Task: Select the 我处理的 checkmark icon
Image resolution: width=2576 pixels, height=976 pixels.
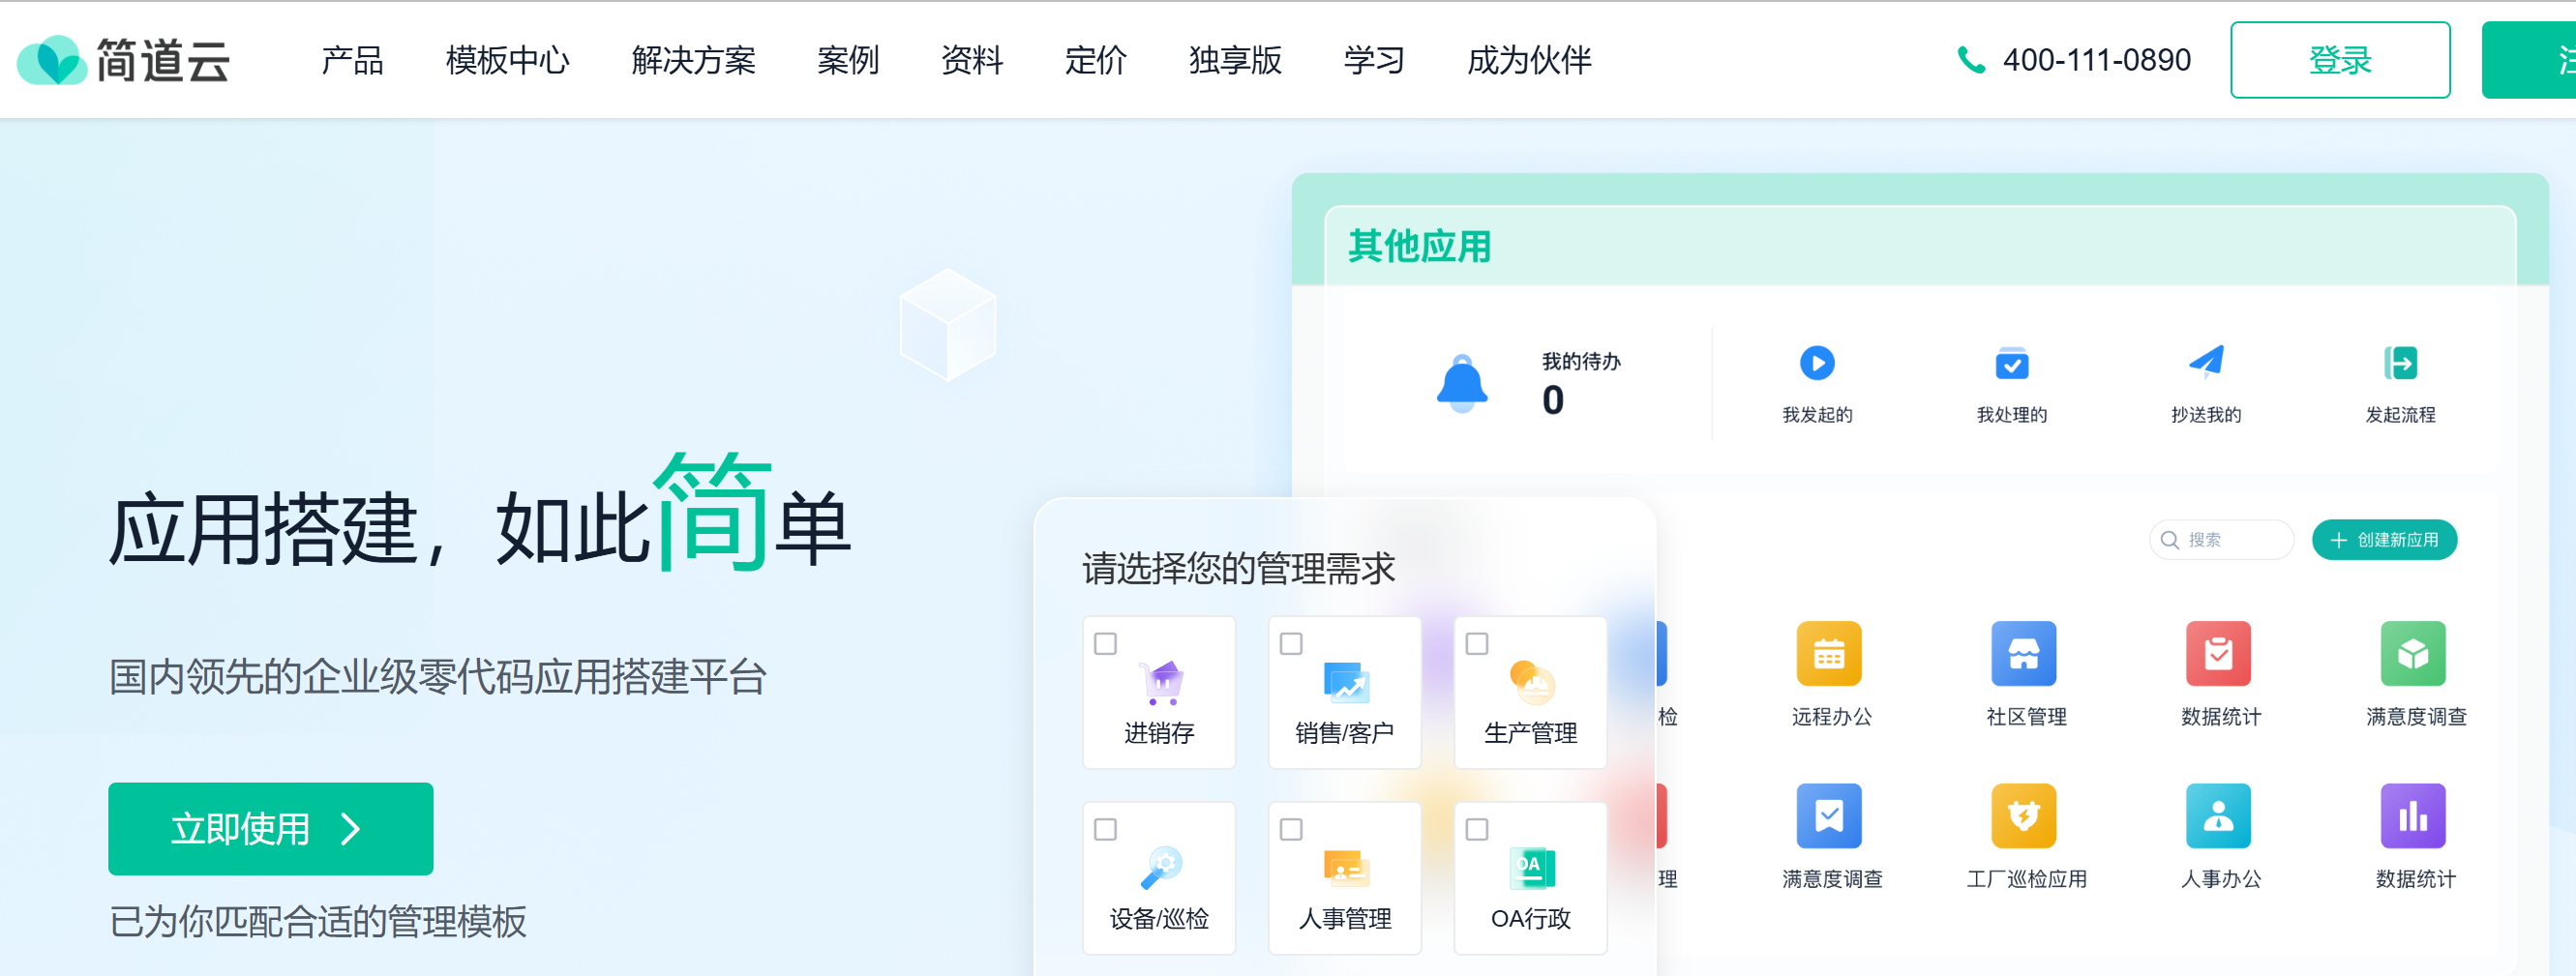Action: pos(2012,363)
